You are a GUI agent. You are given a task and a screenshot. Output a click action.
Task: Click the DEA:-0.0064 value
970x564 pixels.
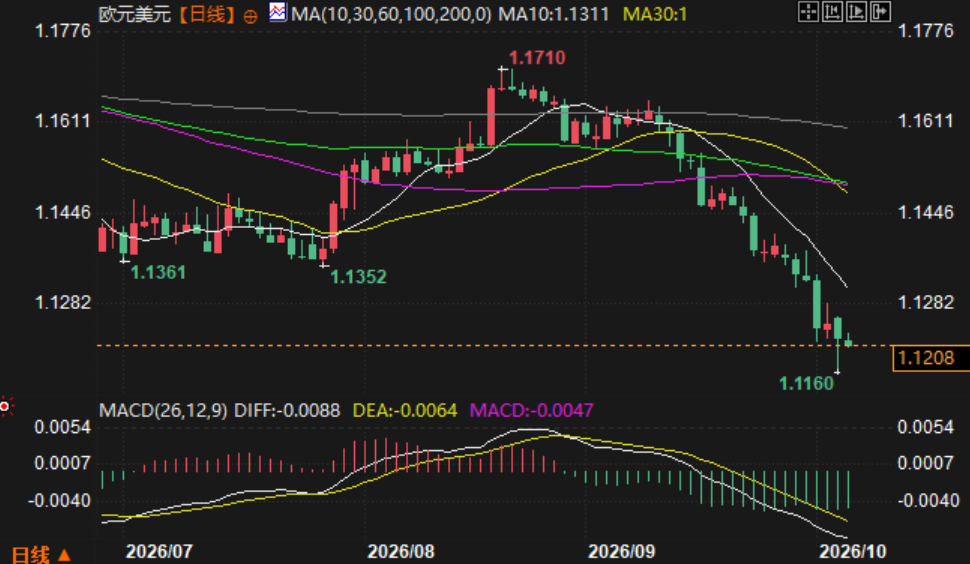405,410
